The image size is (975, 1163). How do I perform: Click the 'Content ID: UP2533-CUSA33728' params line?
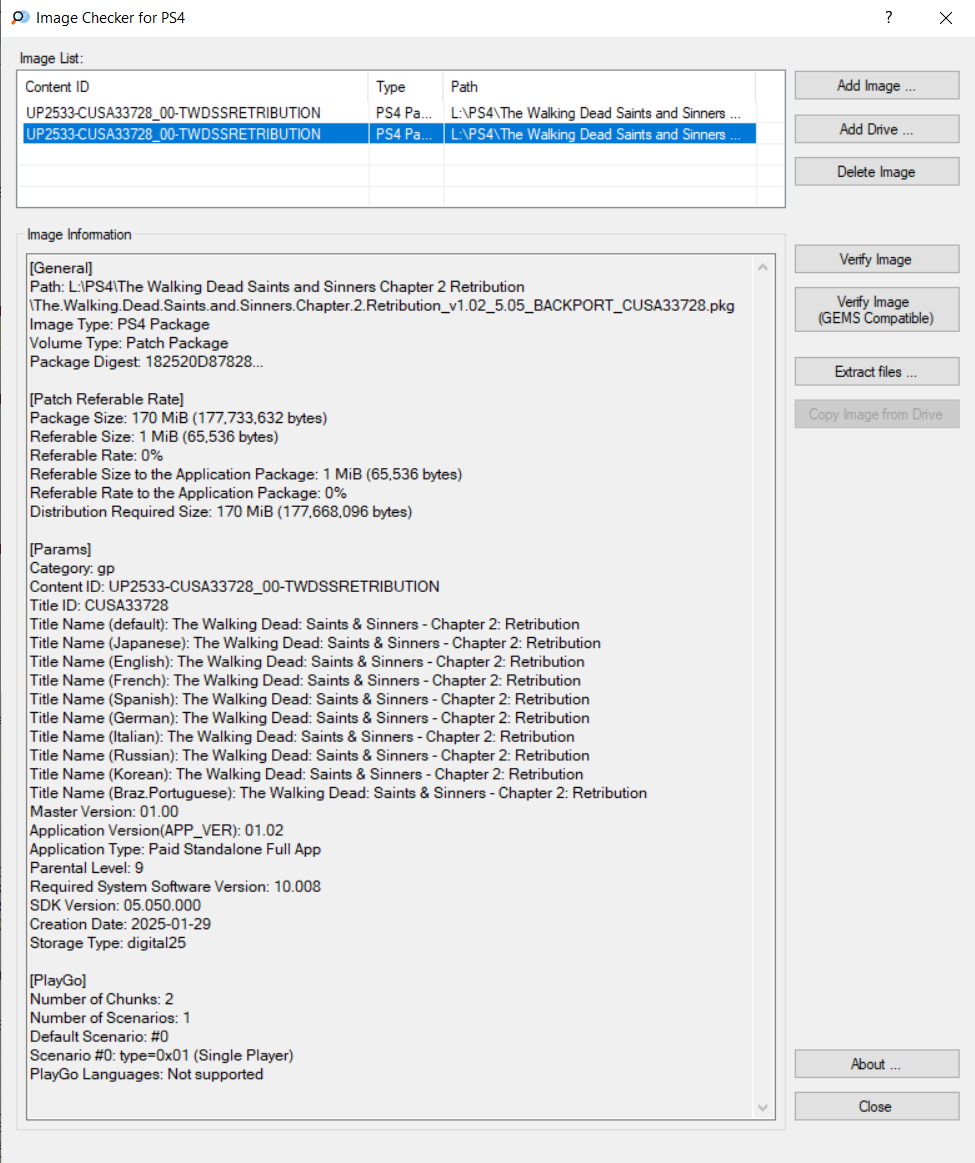(x=234, y=587)
